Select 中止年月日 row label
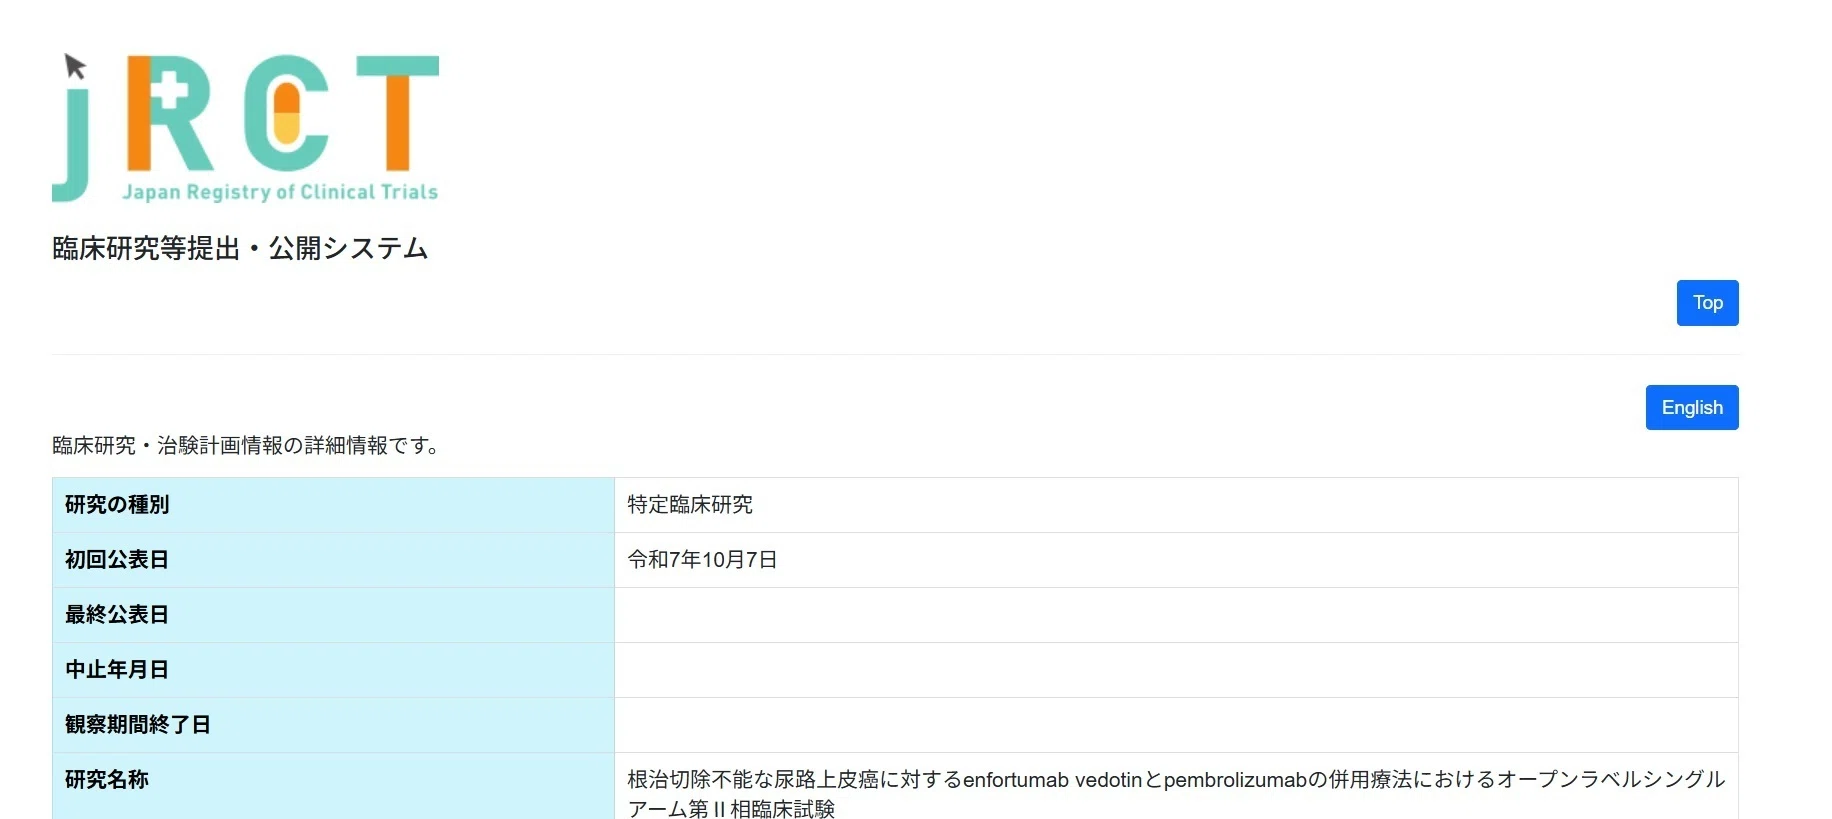Image resolution: width=1832 pixels, height=819 pixels. pos(116,670)
